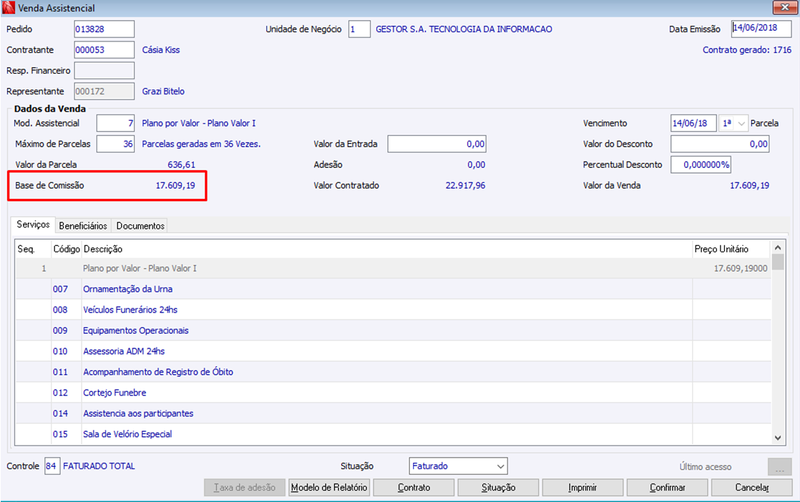Click the Imprimir button
Image resolution: width=800 pixels, height=502 pixels.
pos(583,487)
